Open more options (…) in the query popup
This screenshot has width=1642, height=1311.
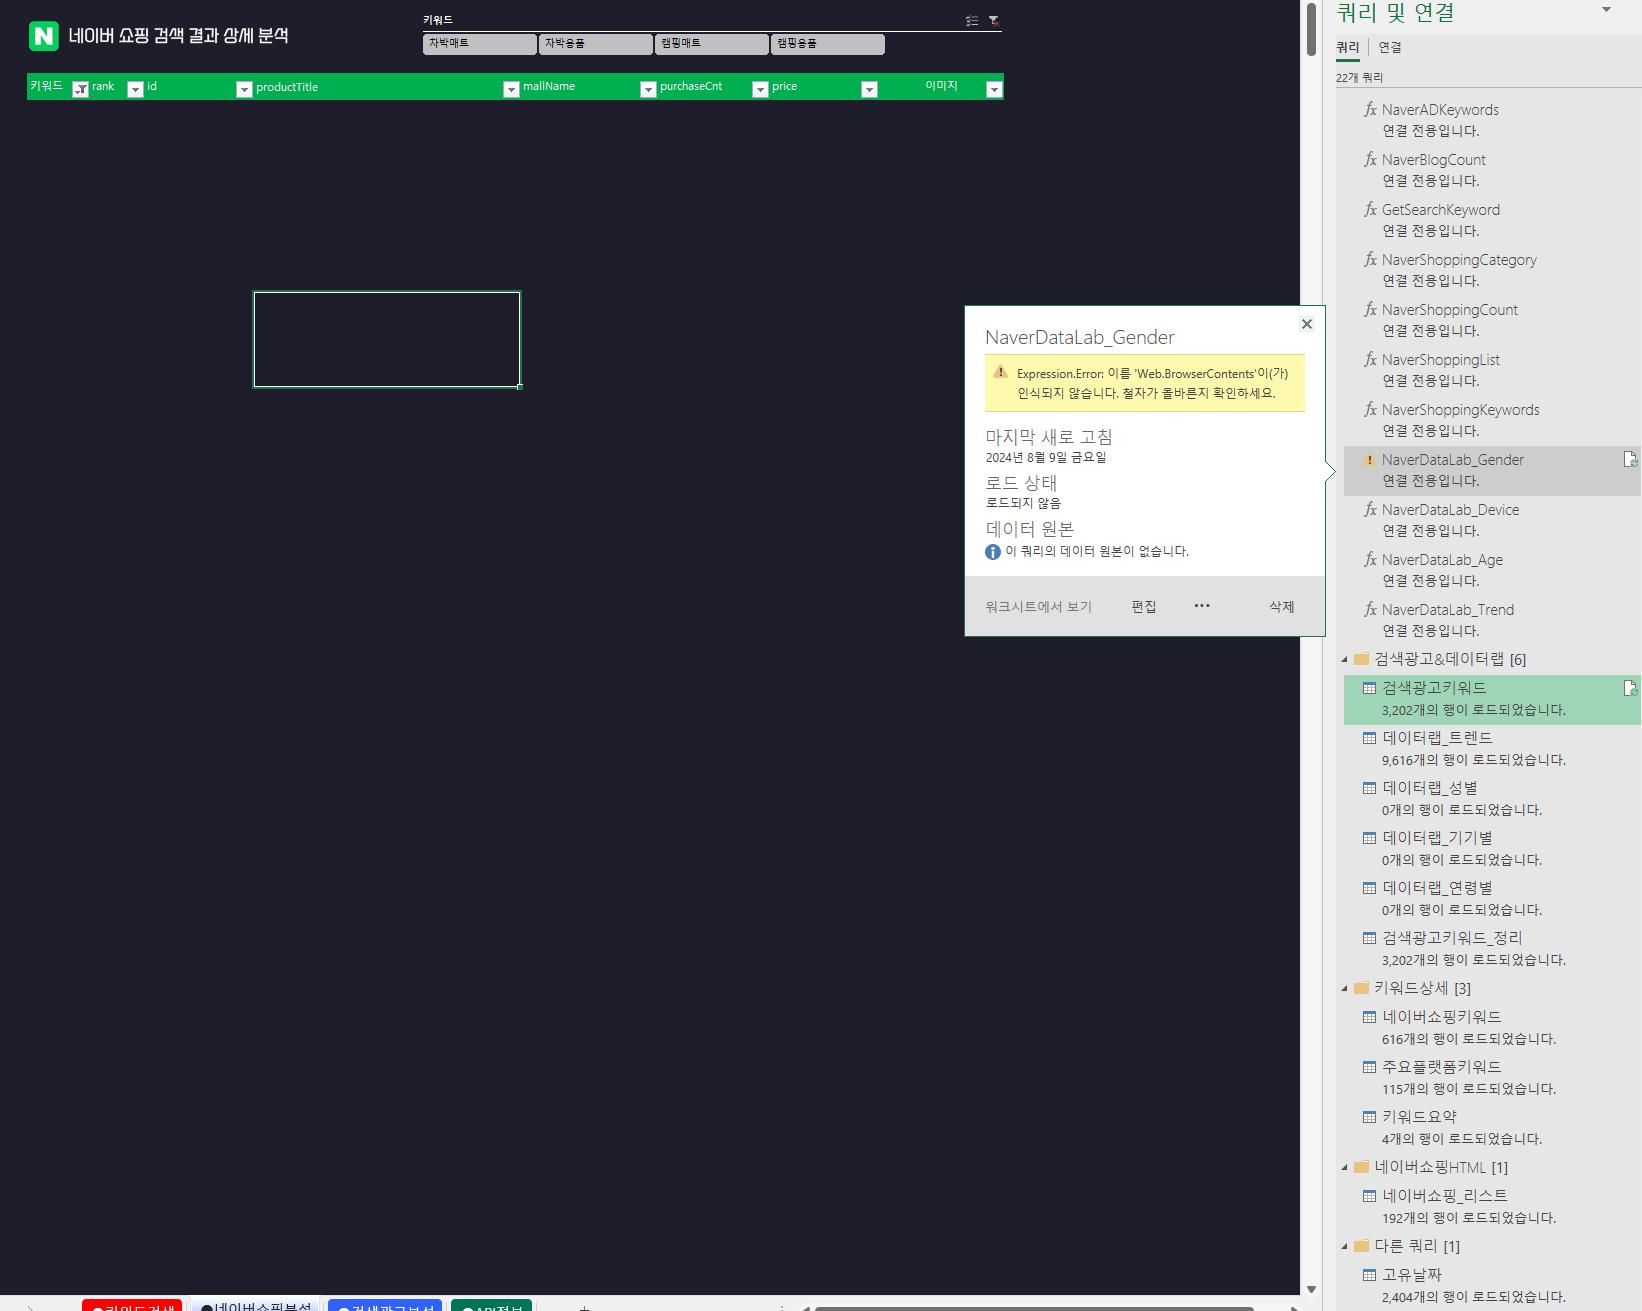tap(1202, 606)
